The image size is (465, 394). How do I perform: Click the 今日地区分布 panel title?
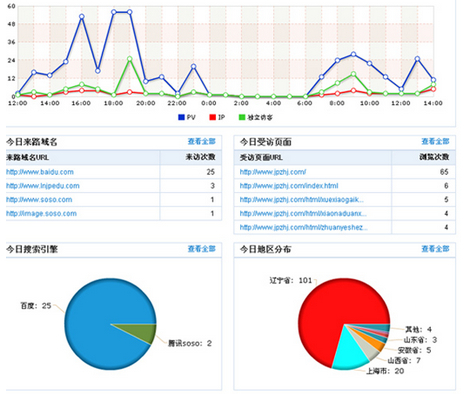click(x=266, y=249)
